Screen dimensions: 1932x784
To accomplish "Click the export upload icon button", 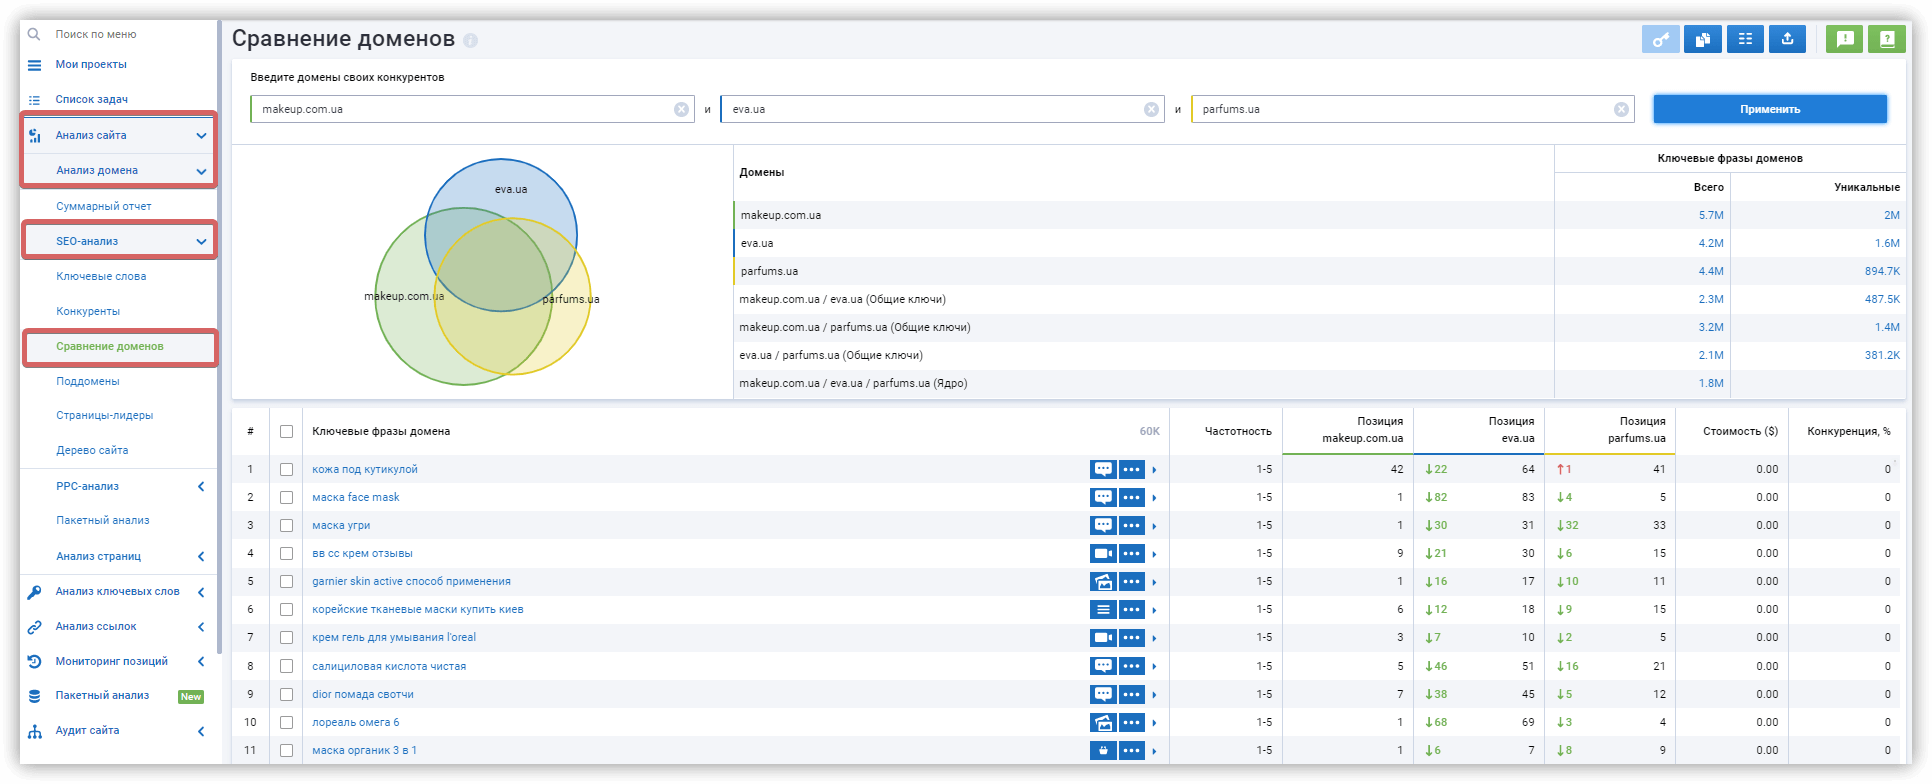I will coord(1787,40).
